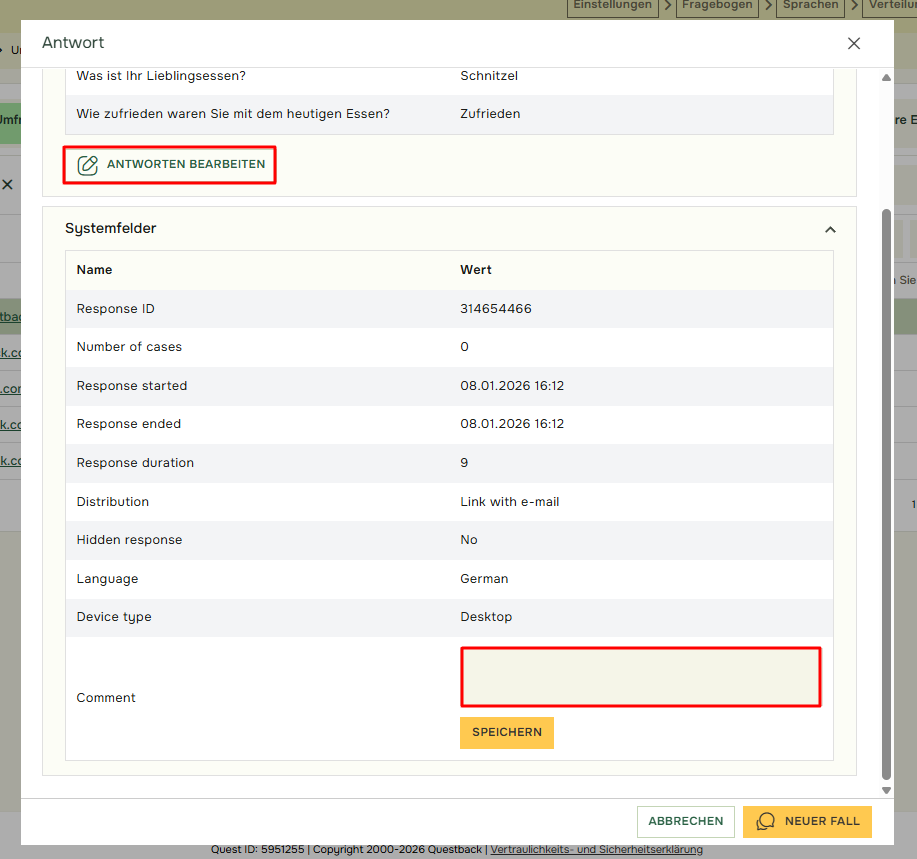The image size is (917, 859).
Task: Select the Response ID value 314654466
Action: (x=495, y=309)
